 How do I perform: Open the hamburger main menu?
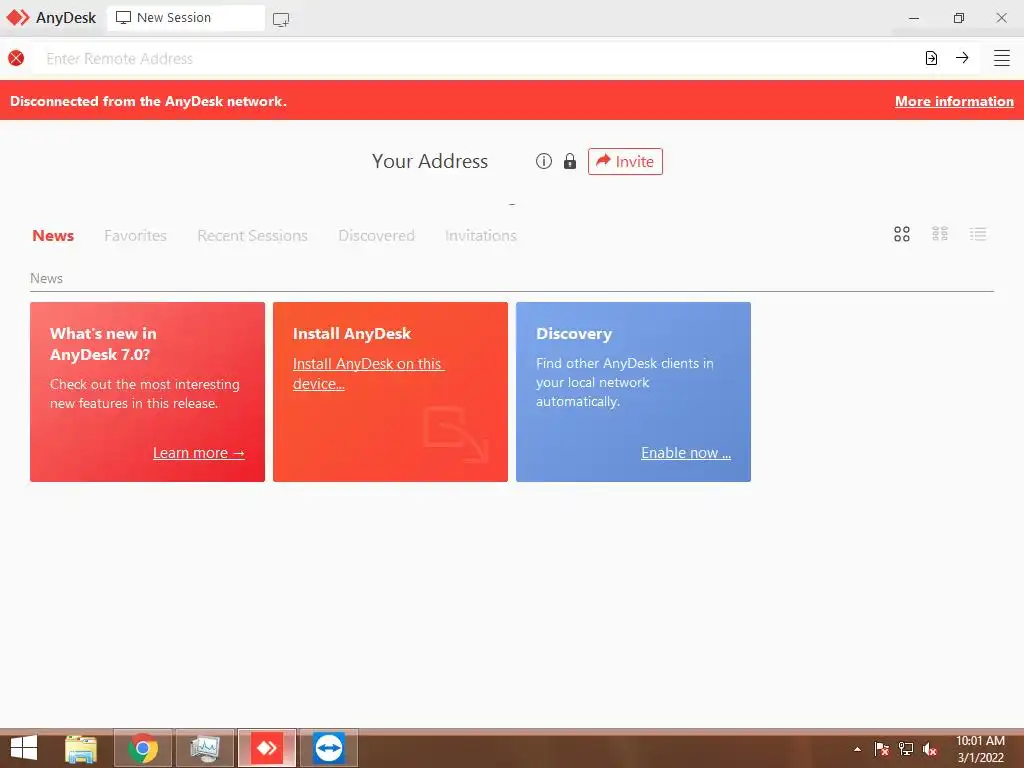(1002, 58)
